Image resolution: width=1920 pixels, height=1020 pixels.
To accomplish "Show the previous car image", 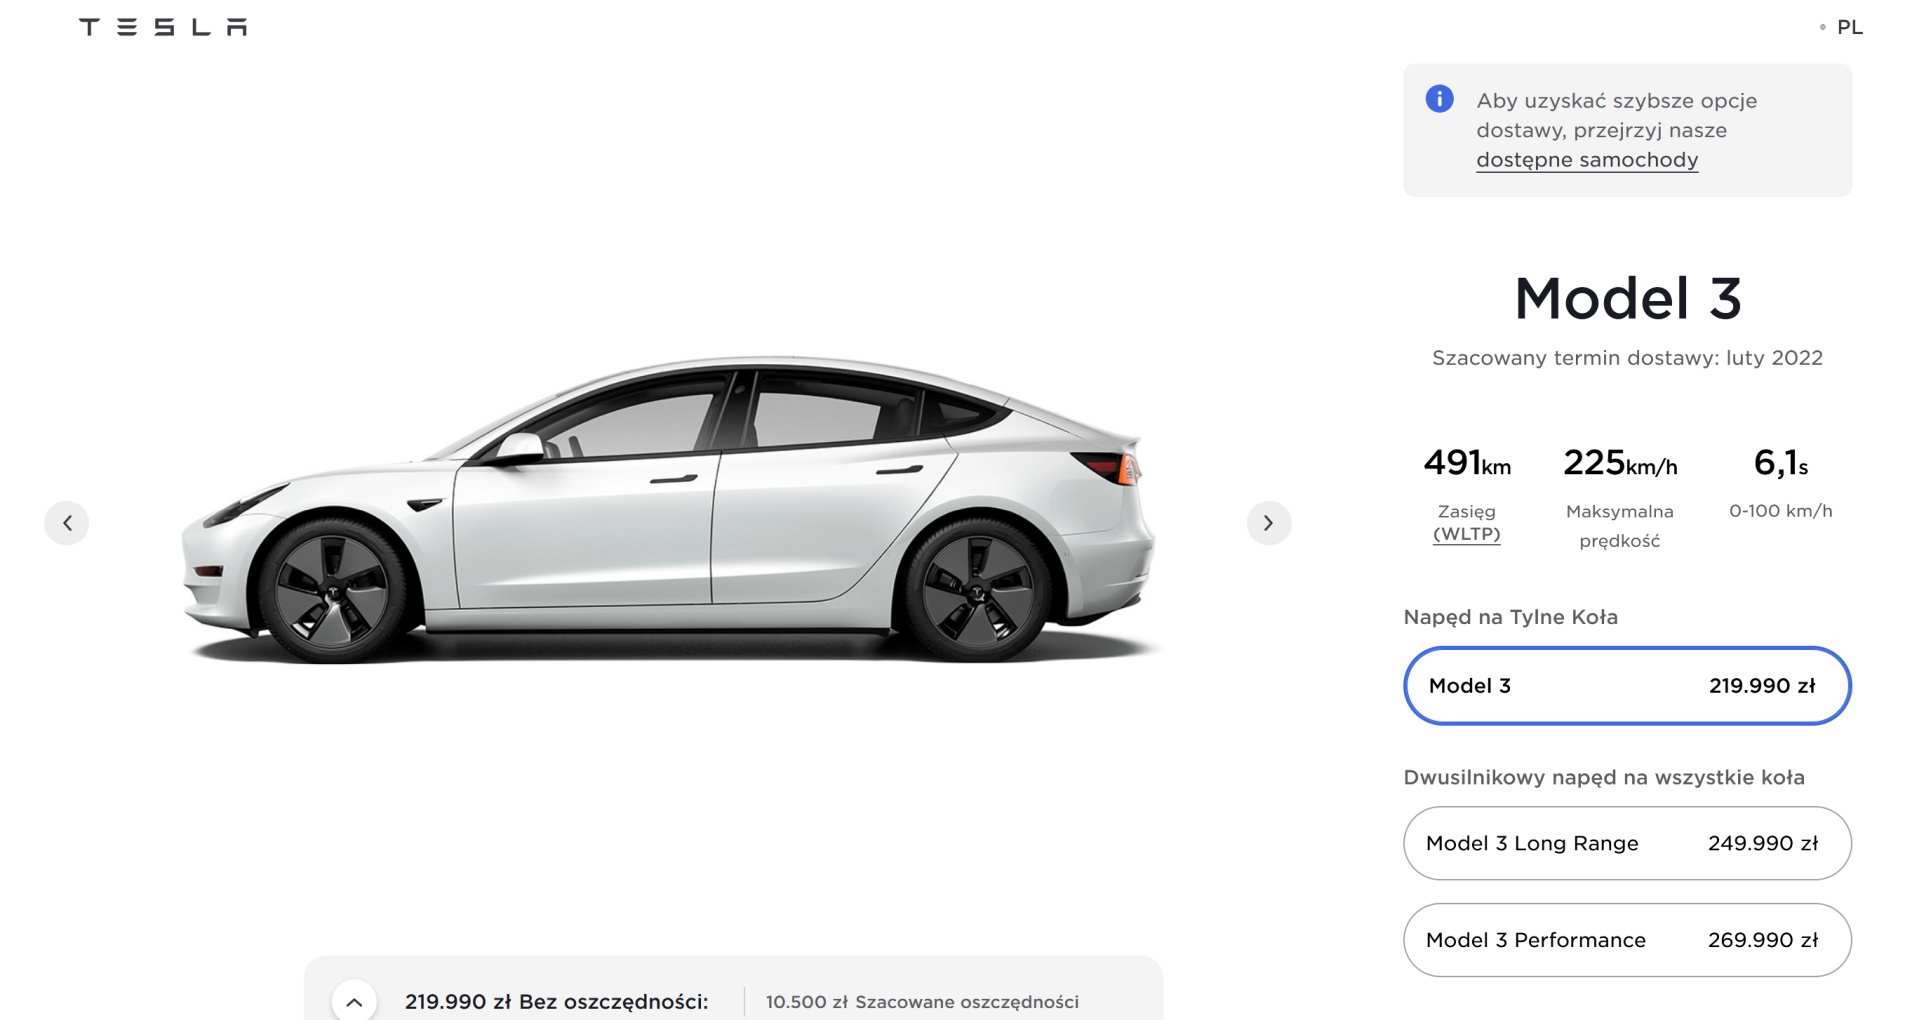I will (x=67, y=523).
